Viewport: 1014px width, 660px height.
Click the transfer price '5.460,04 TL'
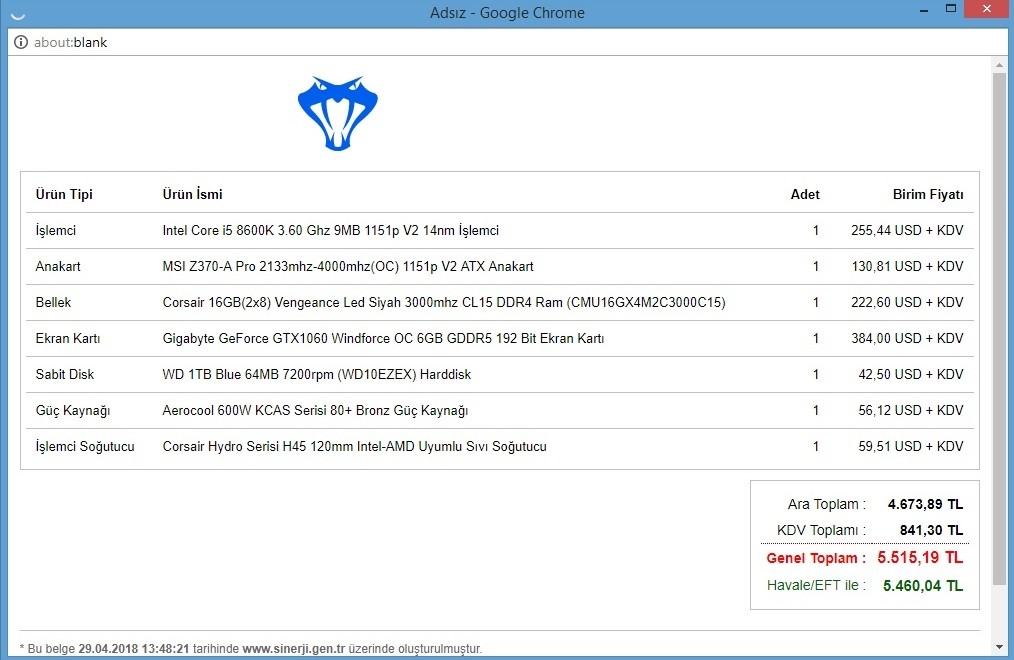(x=923, y=586)
